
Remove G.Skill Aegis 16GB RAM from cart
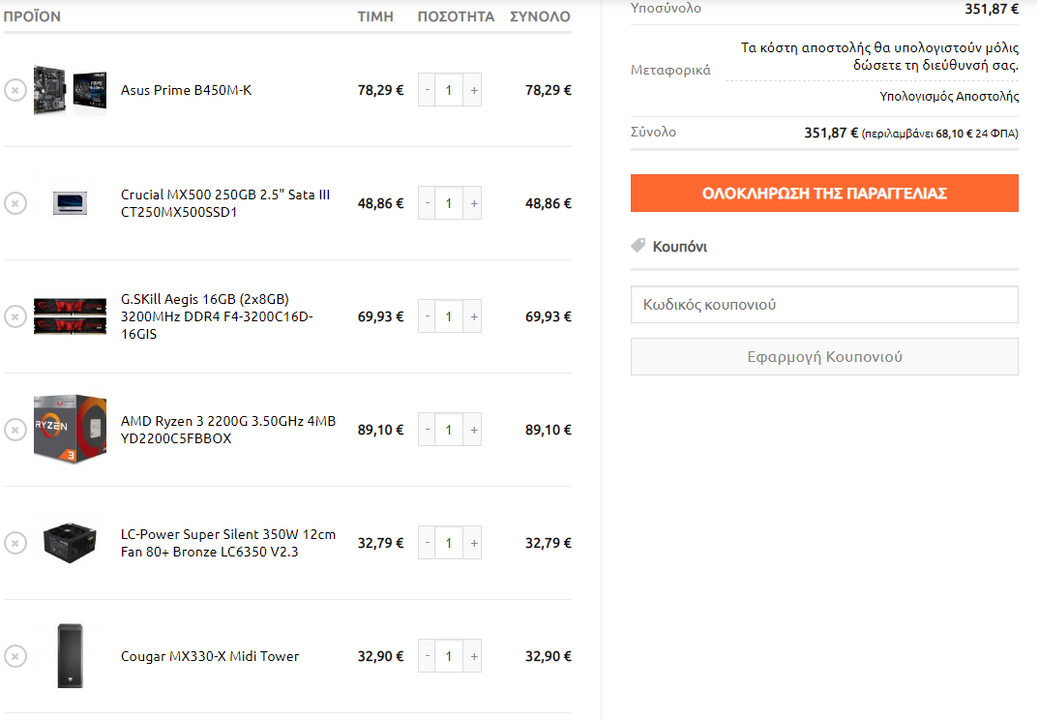(15, 317)
